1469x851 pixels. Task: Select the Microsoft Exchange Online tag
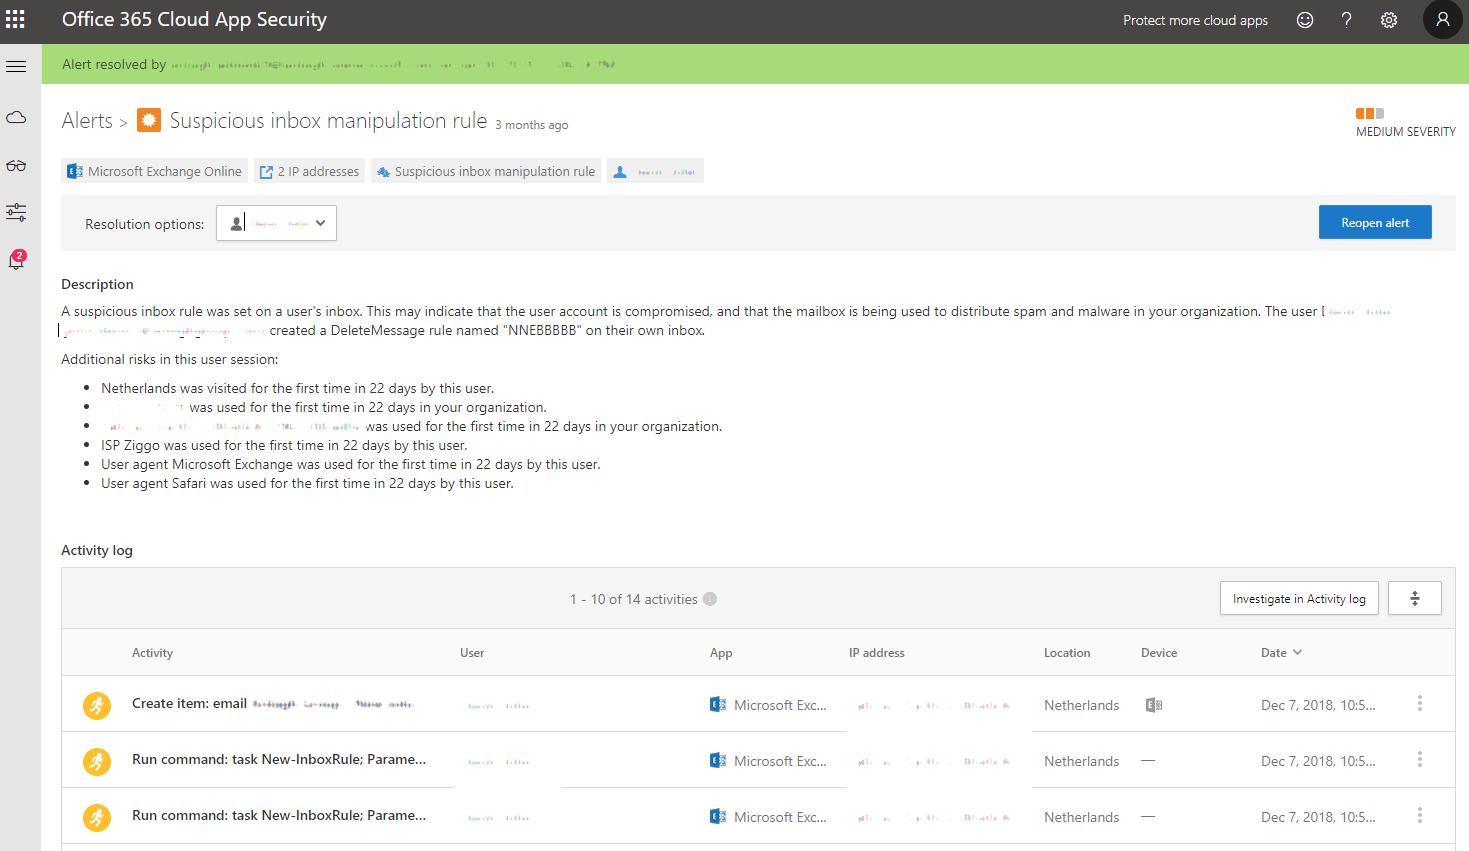(155, 171)
